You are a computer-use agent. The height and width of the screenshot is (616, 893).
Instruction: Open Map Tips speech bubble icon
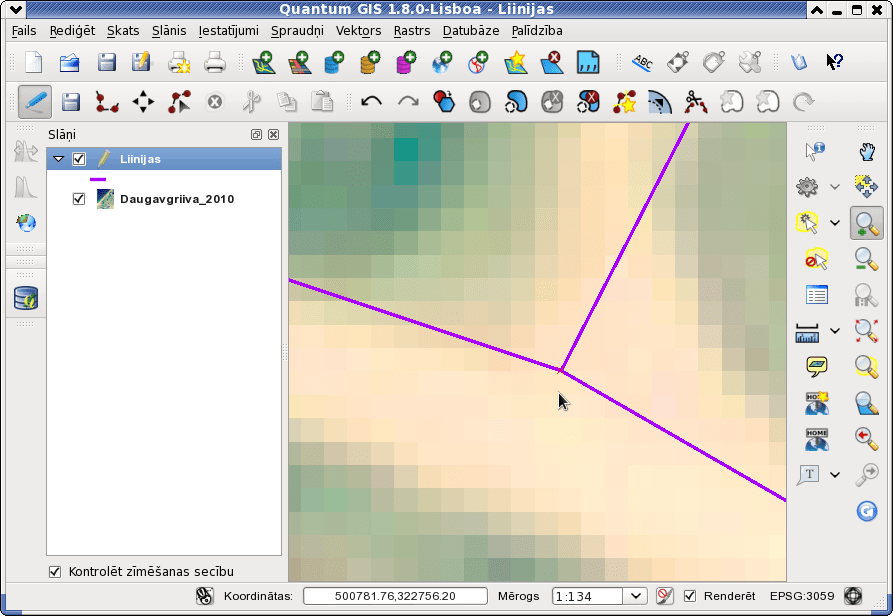point(817,367)
